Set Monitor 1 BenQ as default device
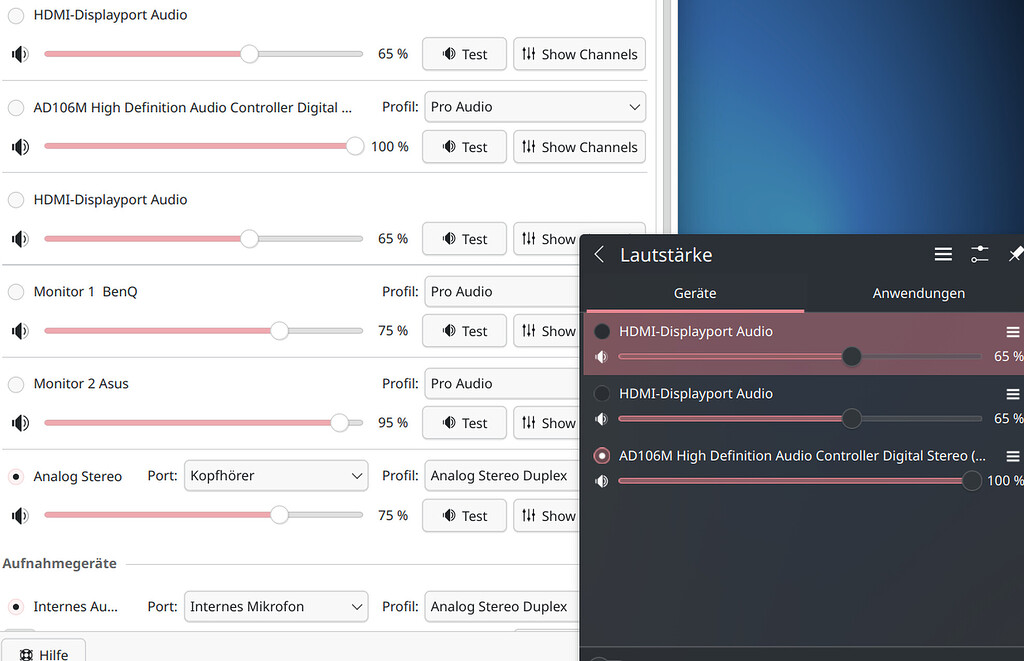The width and height of the screenshot is (1024, 661). click(15, 292)
